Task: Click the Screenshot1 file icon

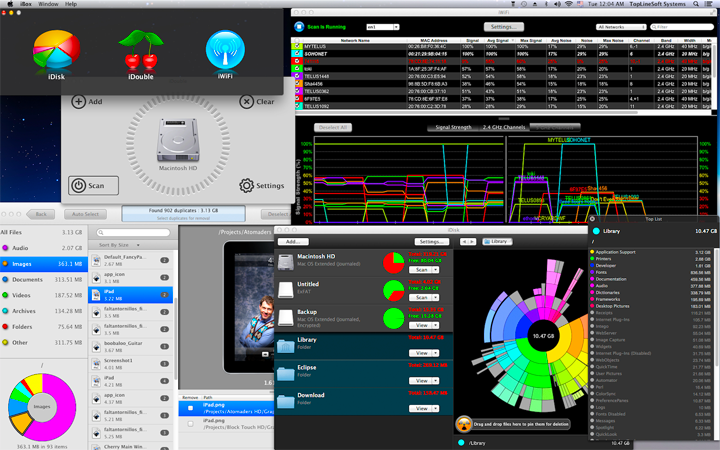Action: (96, 364)
